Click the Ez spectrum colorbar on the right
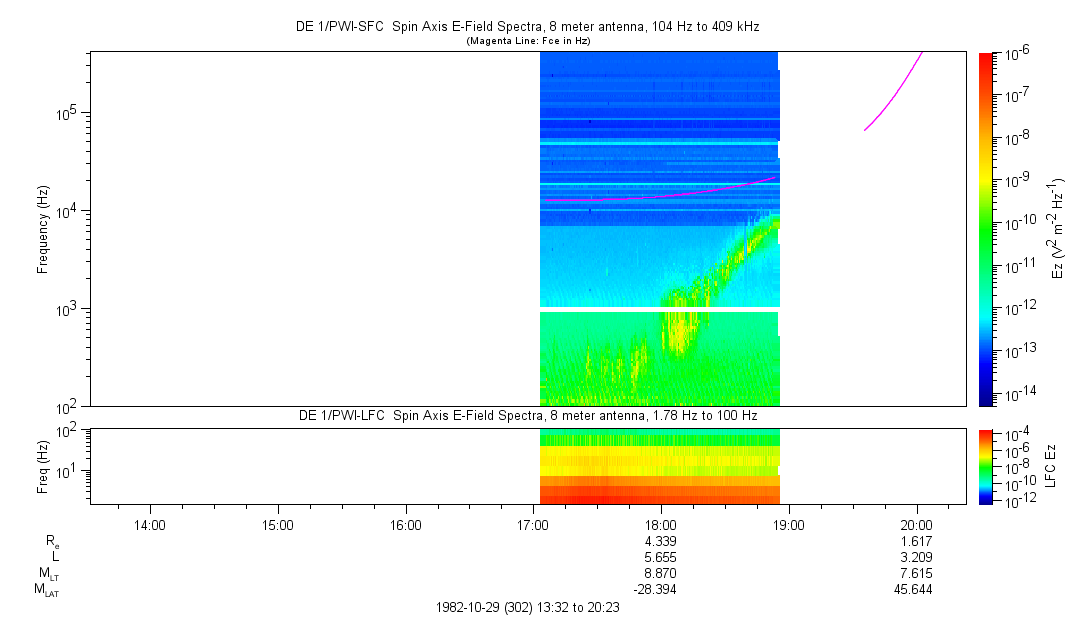 coord(986,228)
